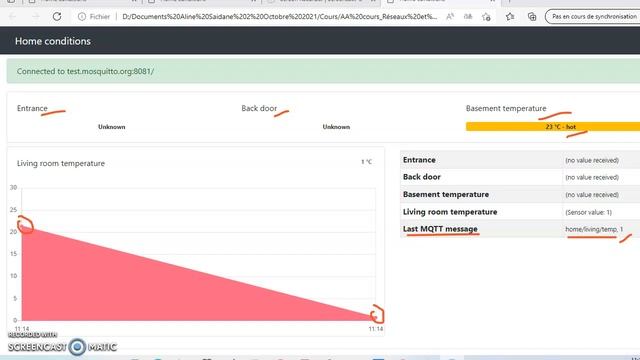Select the Entrance card heading
640x360 pixels.
(x=32, y=108)
